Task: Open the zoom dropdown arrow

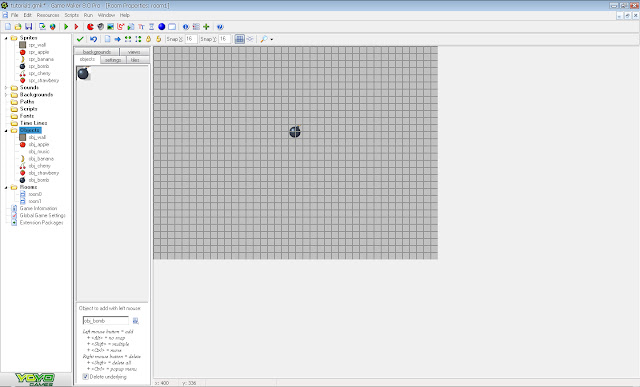Action: tap(272, 40)
